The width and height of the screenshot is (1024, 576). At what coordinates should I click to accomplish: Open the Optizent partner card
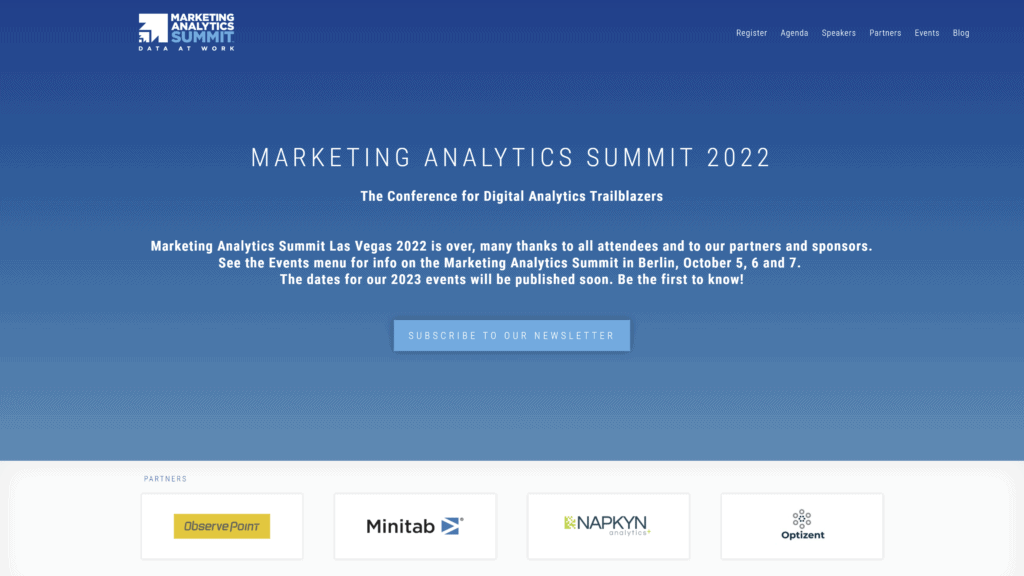[801, 526]
